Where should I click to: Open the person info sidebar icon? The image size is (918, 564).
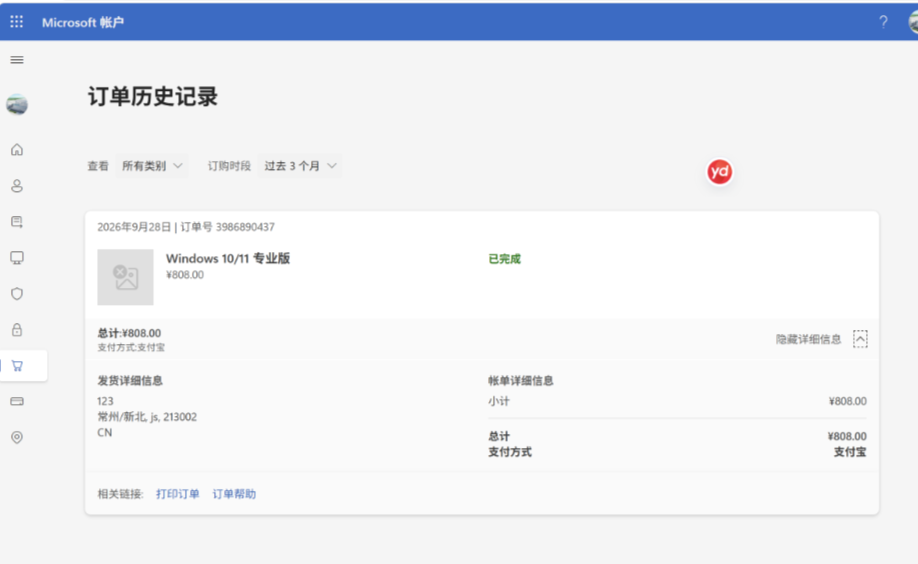pyautogui.click(x=17, y=186)
